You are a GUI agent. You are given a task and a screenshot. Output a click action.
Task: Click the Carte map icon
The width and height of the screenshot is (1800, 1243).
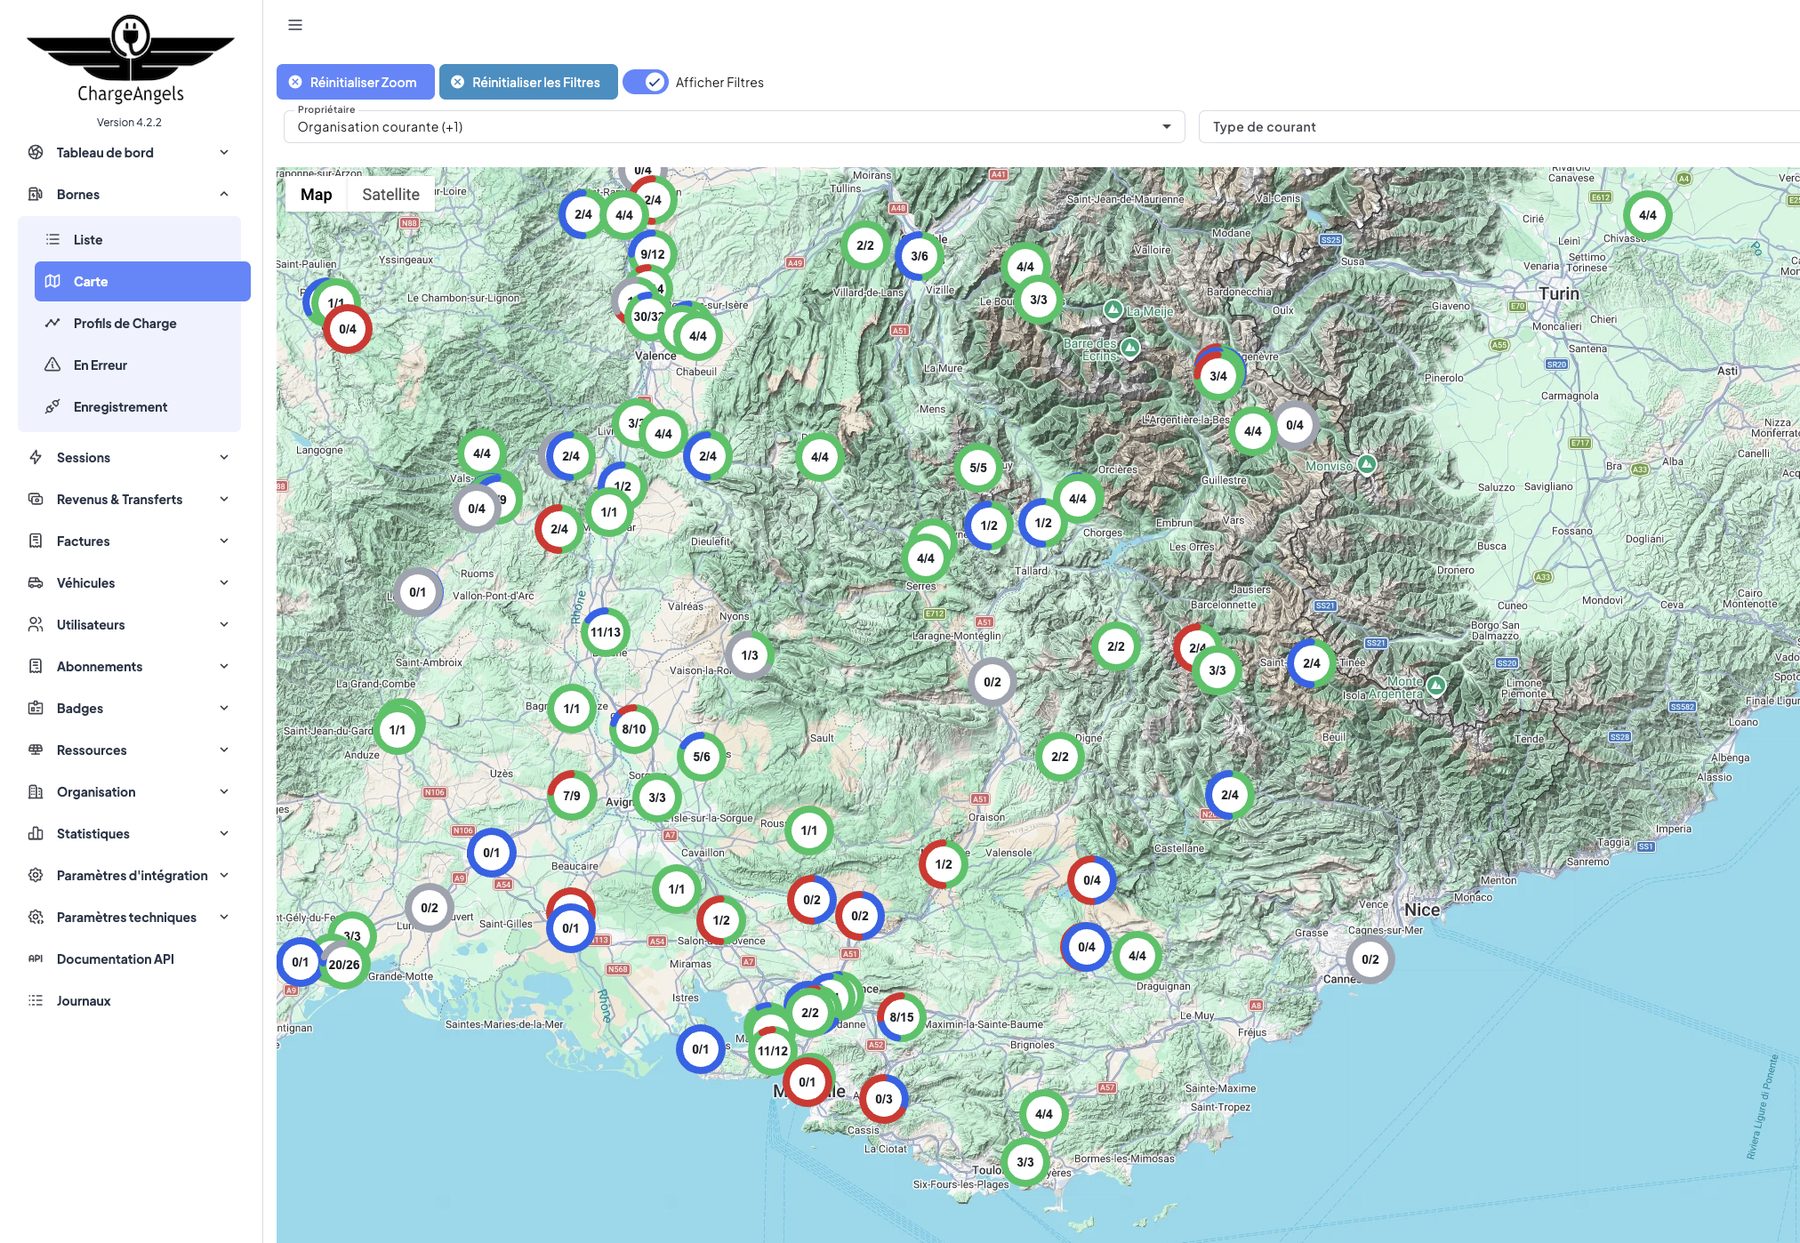[53, 281]
